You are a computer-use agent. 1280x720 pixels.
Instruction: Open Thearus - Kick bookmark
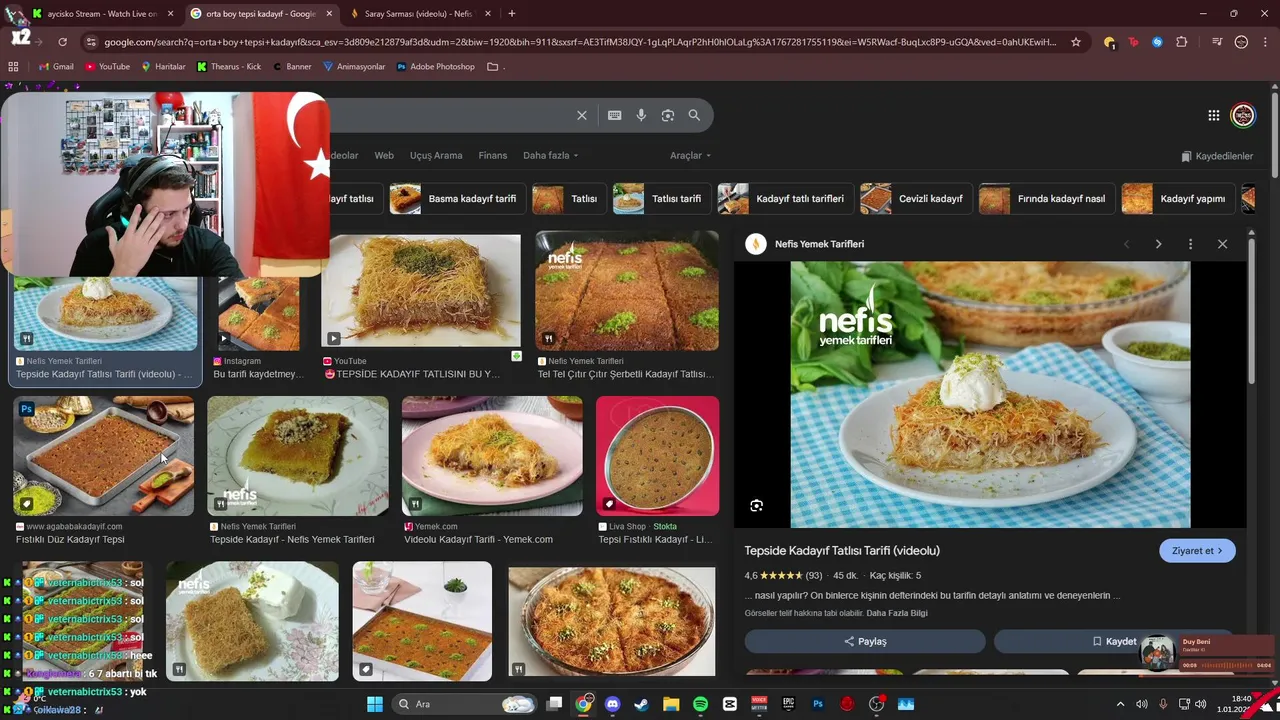[x=229, y=67]
